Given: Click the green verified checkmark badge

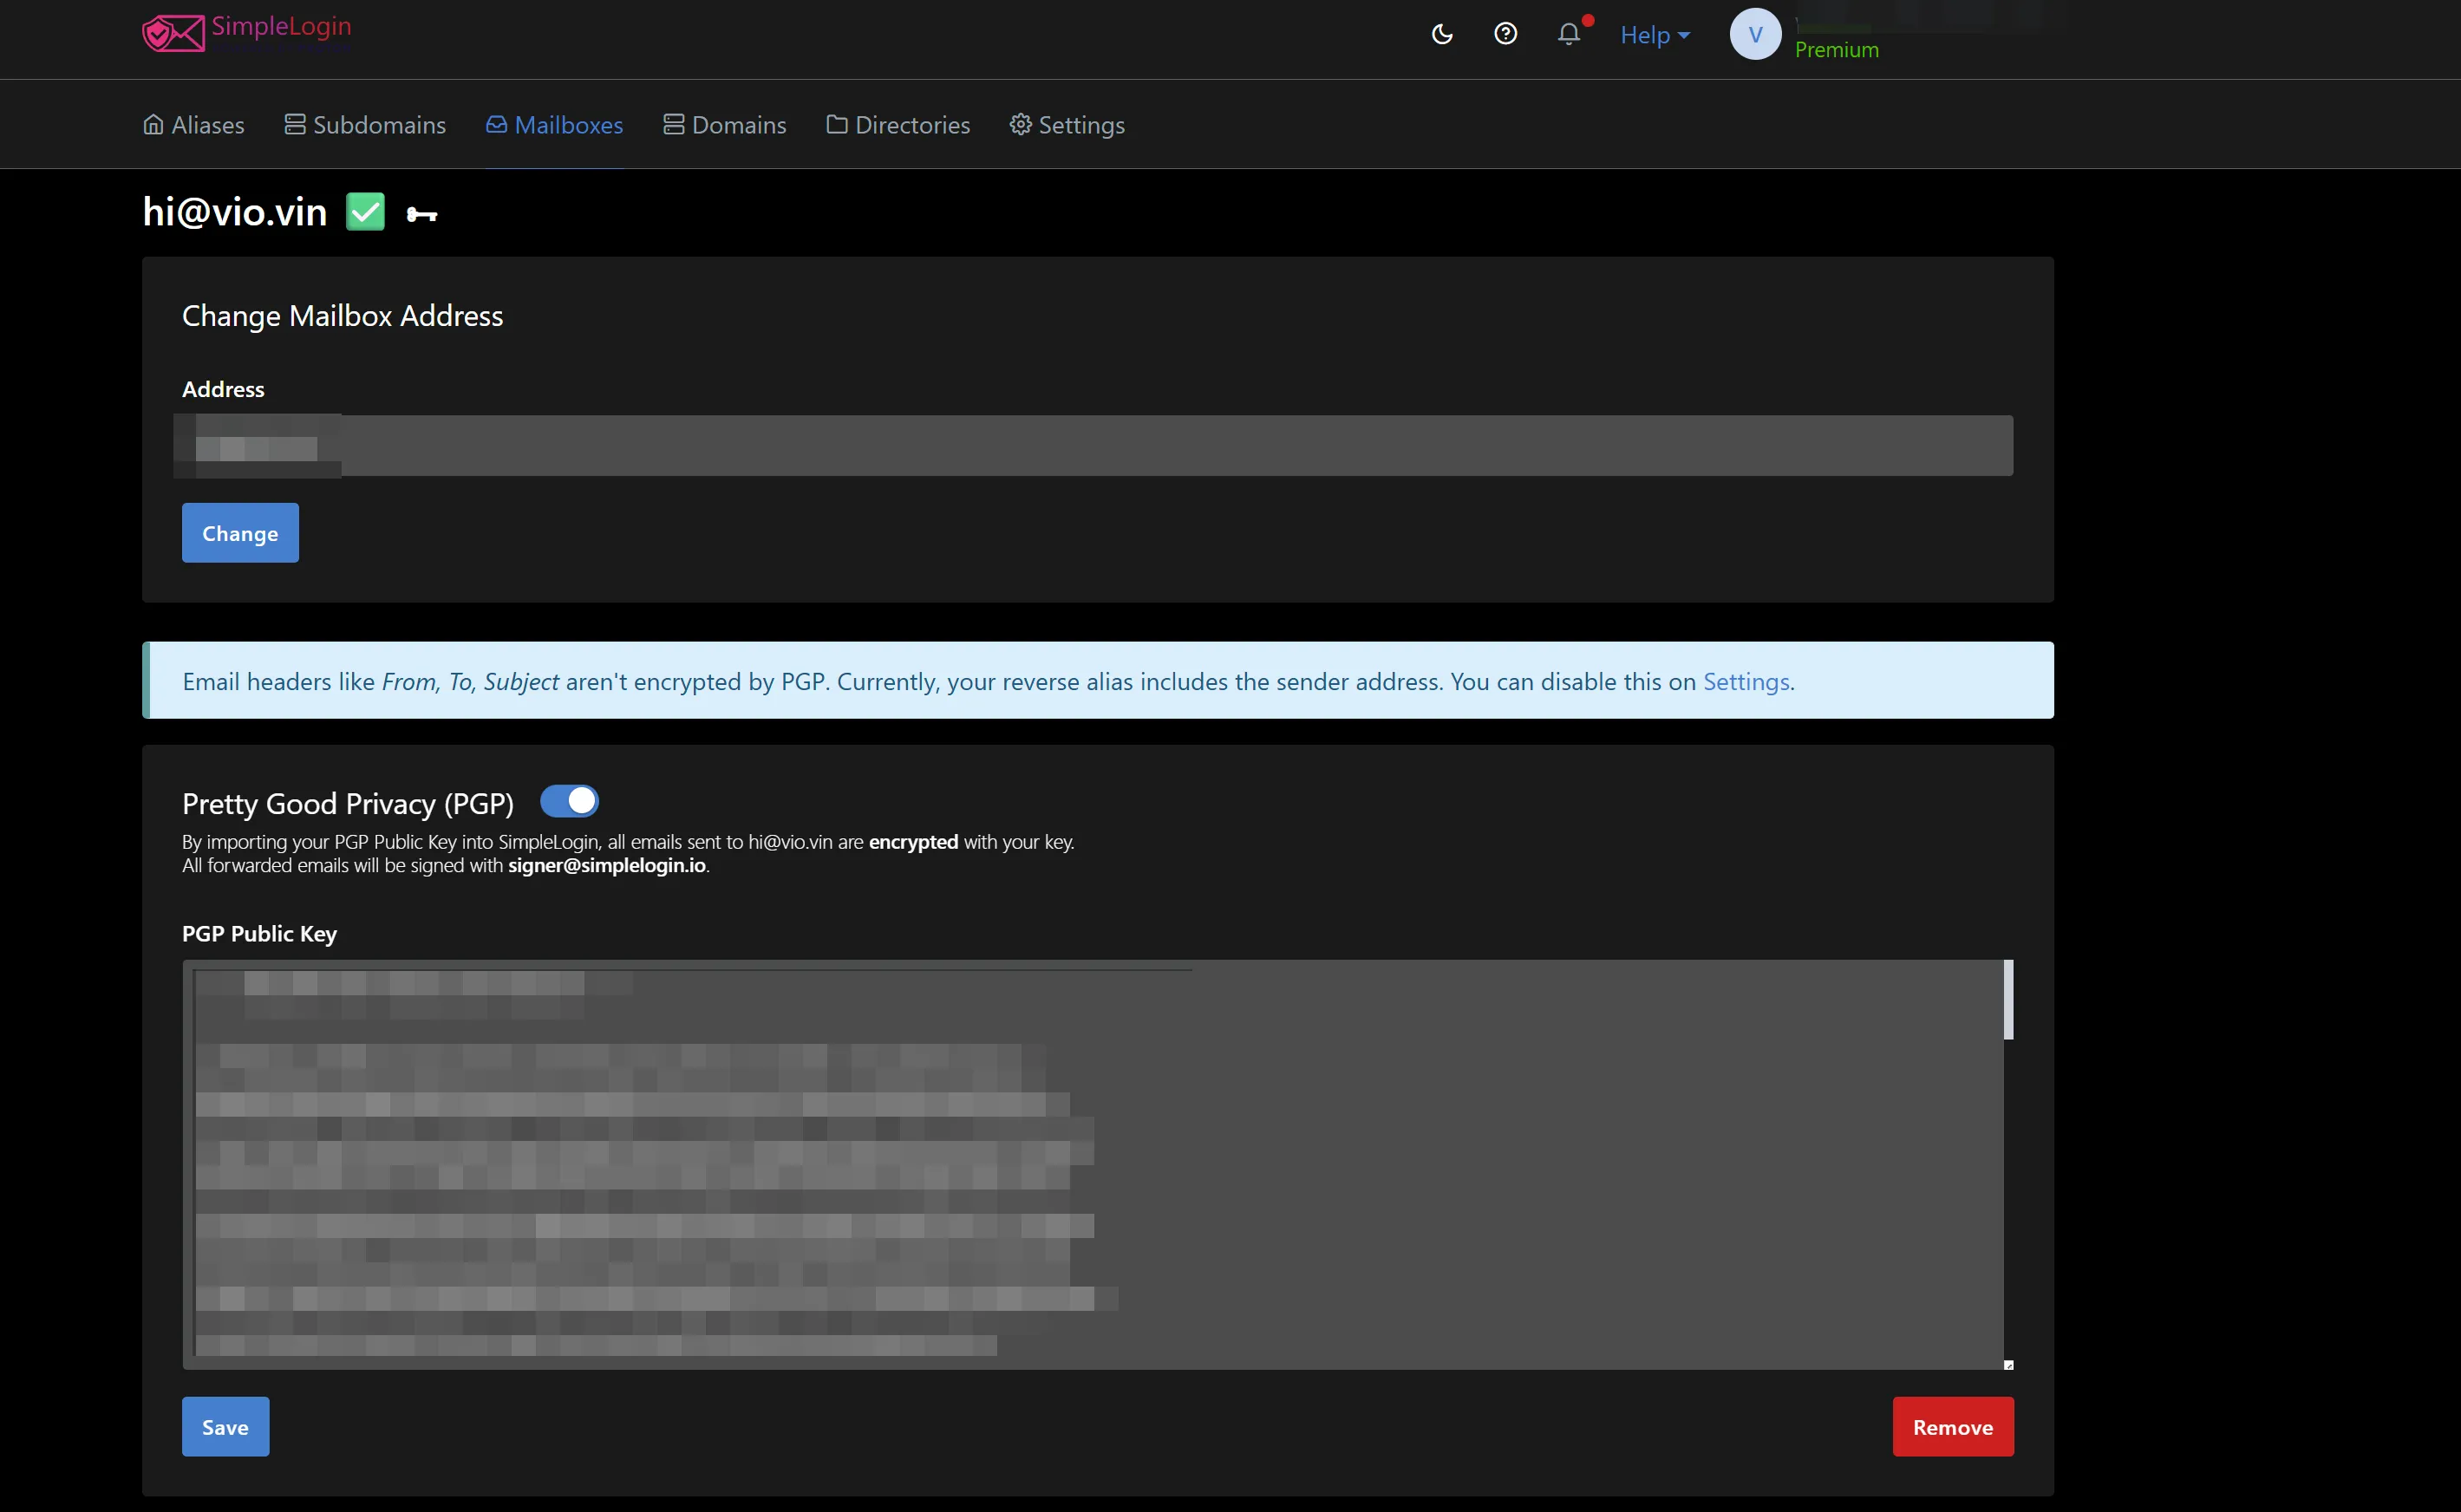Looking at the screenshot, I should [365, 212].
